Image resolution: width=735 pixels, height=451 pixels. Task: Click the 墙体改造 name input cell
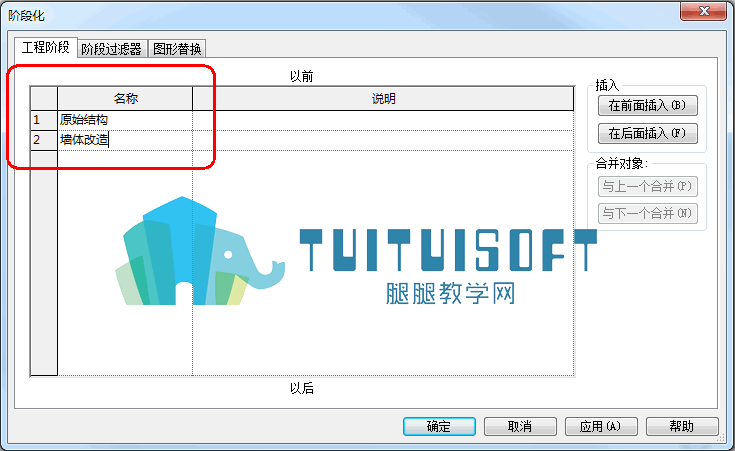point(125,140)
